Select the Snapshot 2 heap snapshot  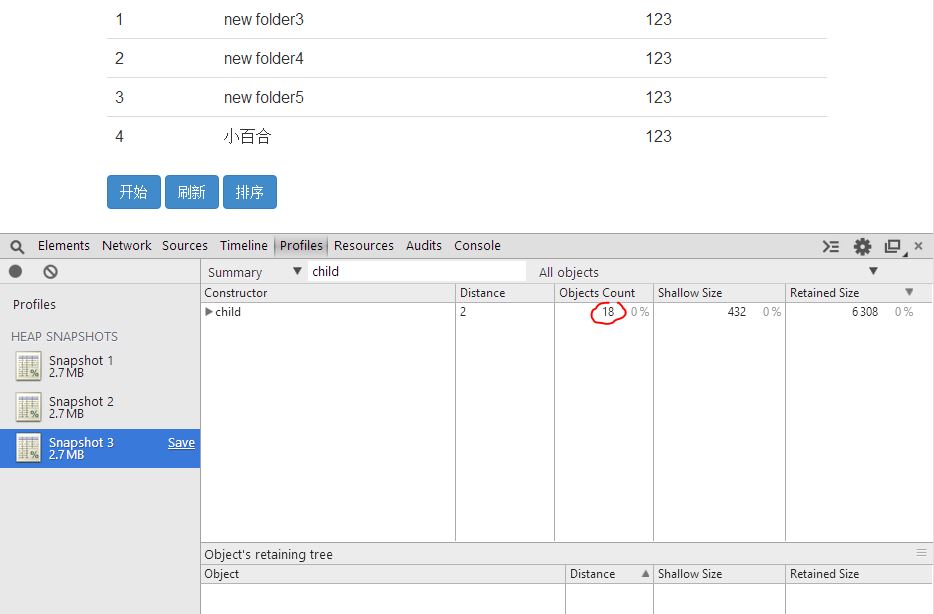[x=80, y=407]
